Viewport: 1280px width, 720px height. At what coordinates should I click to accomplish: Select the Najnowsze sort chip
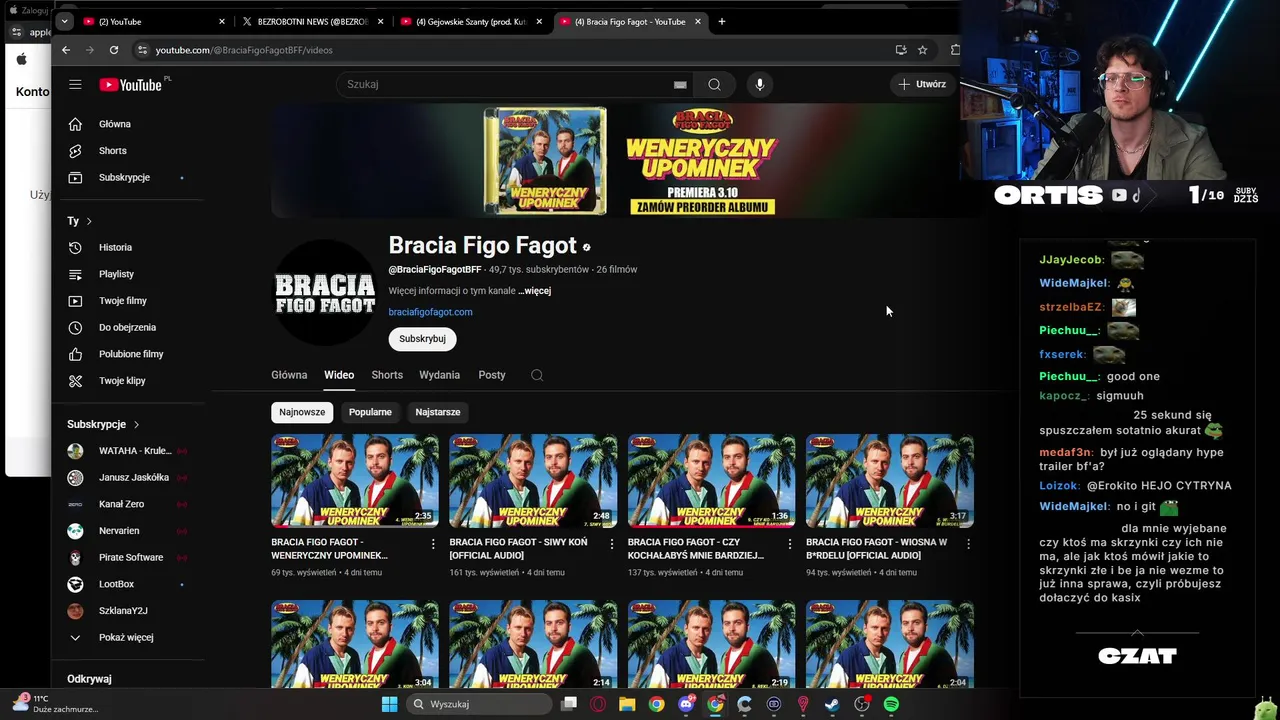click(x=302, y=412)
